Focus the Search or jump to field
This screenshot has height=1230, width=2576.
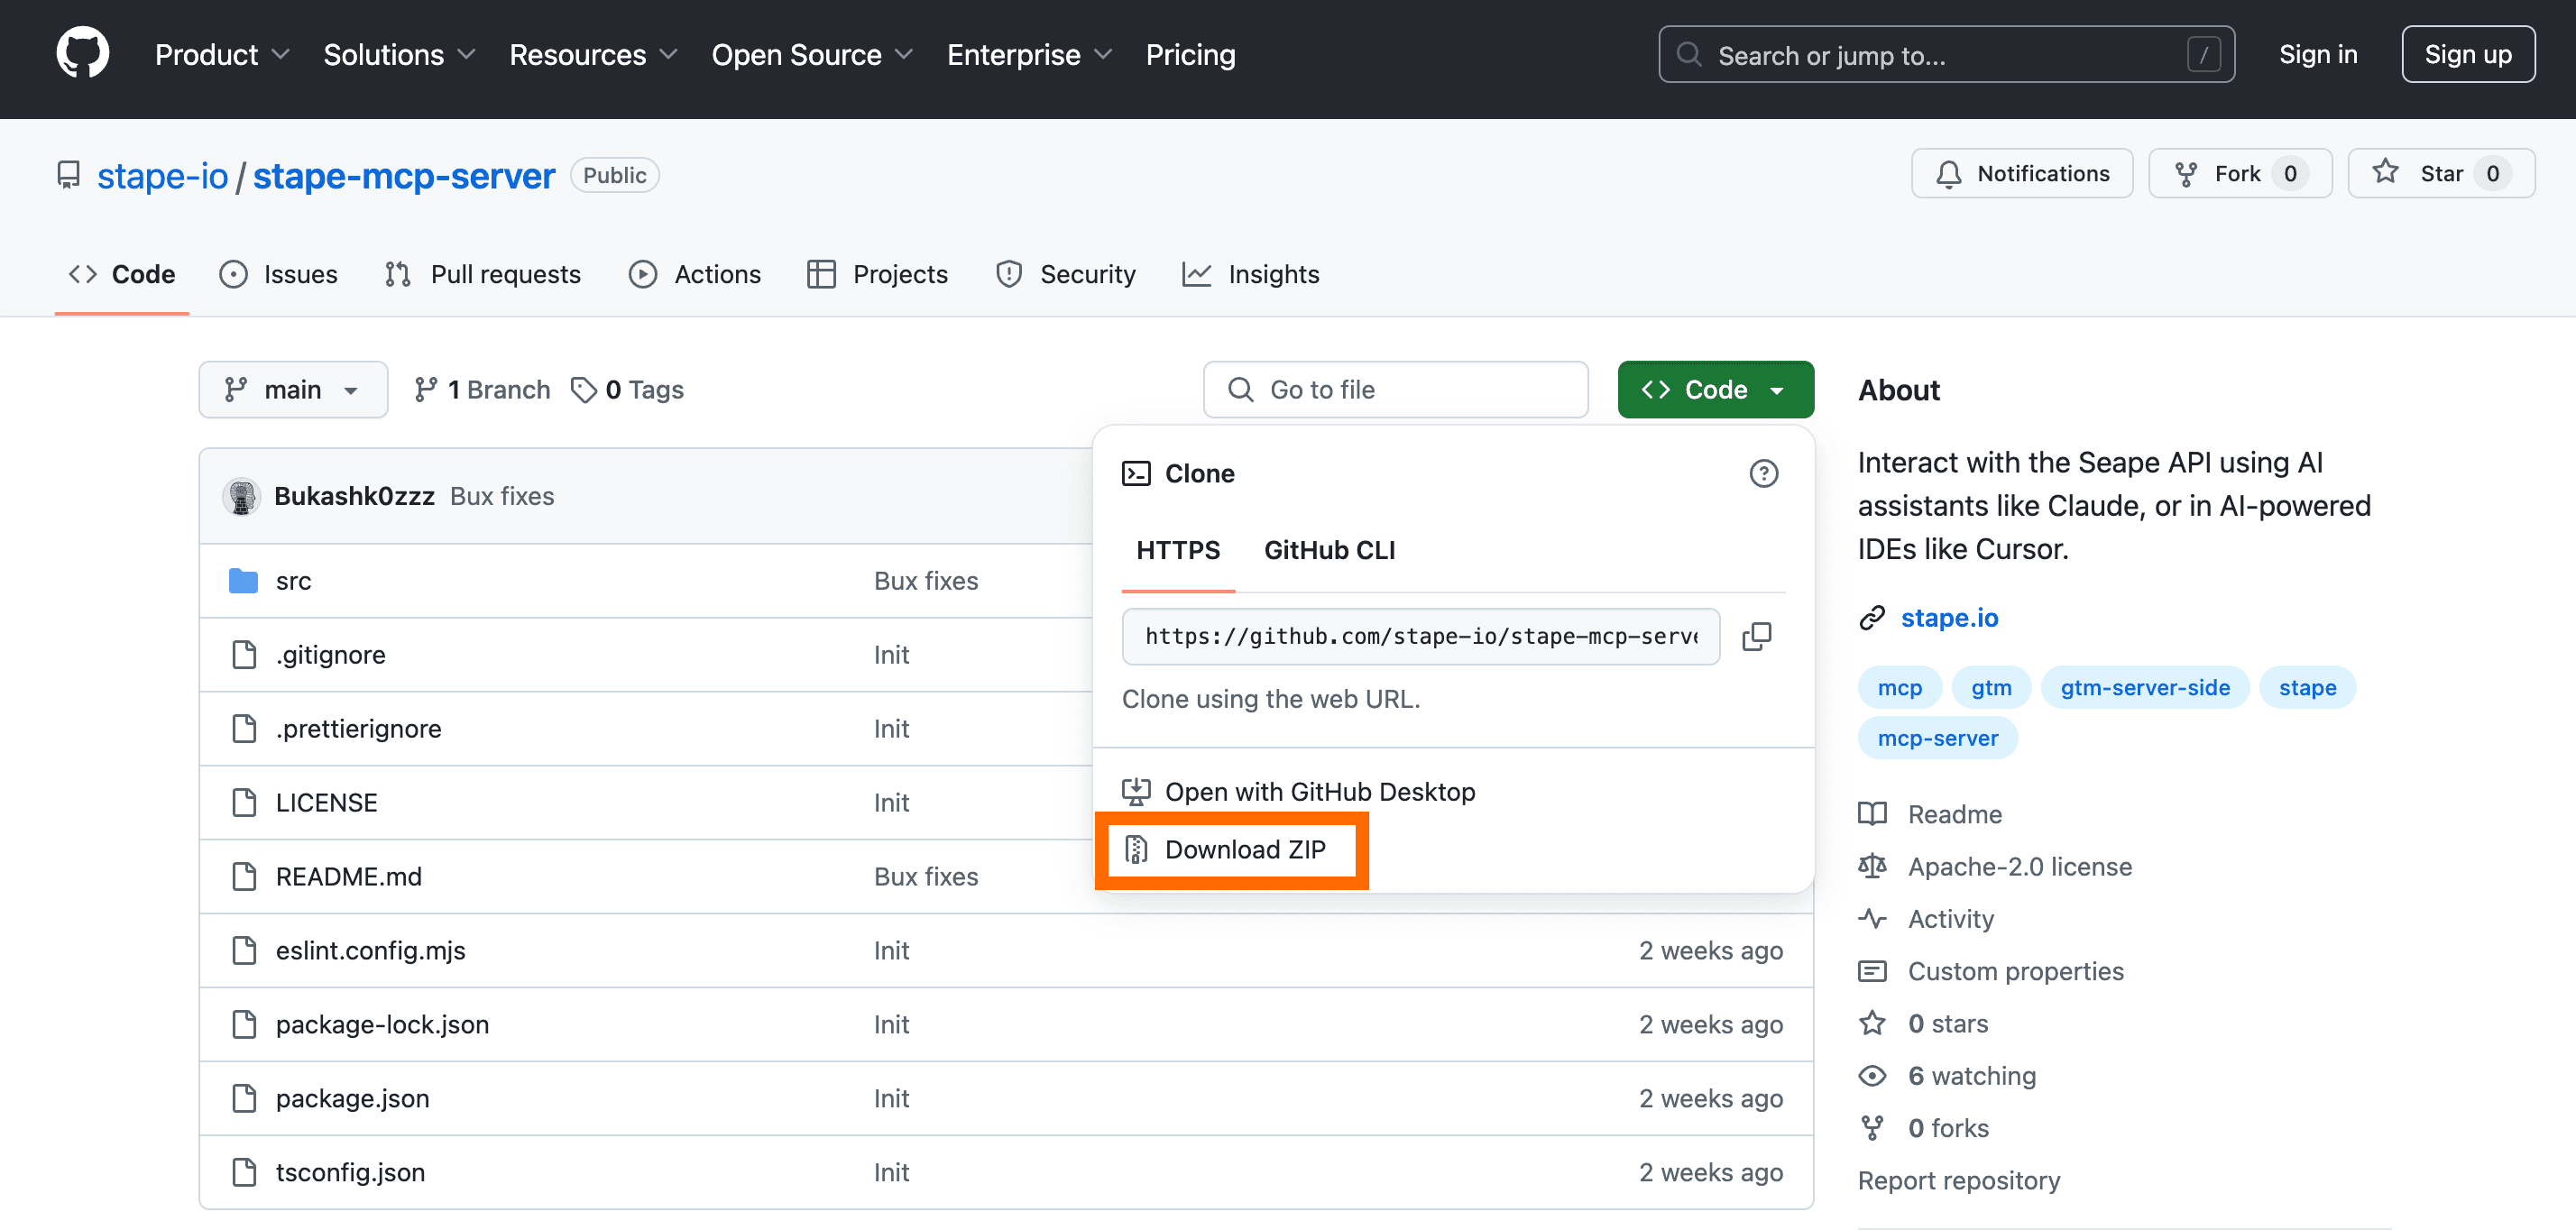[x=1946, y=55]
